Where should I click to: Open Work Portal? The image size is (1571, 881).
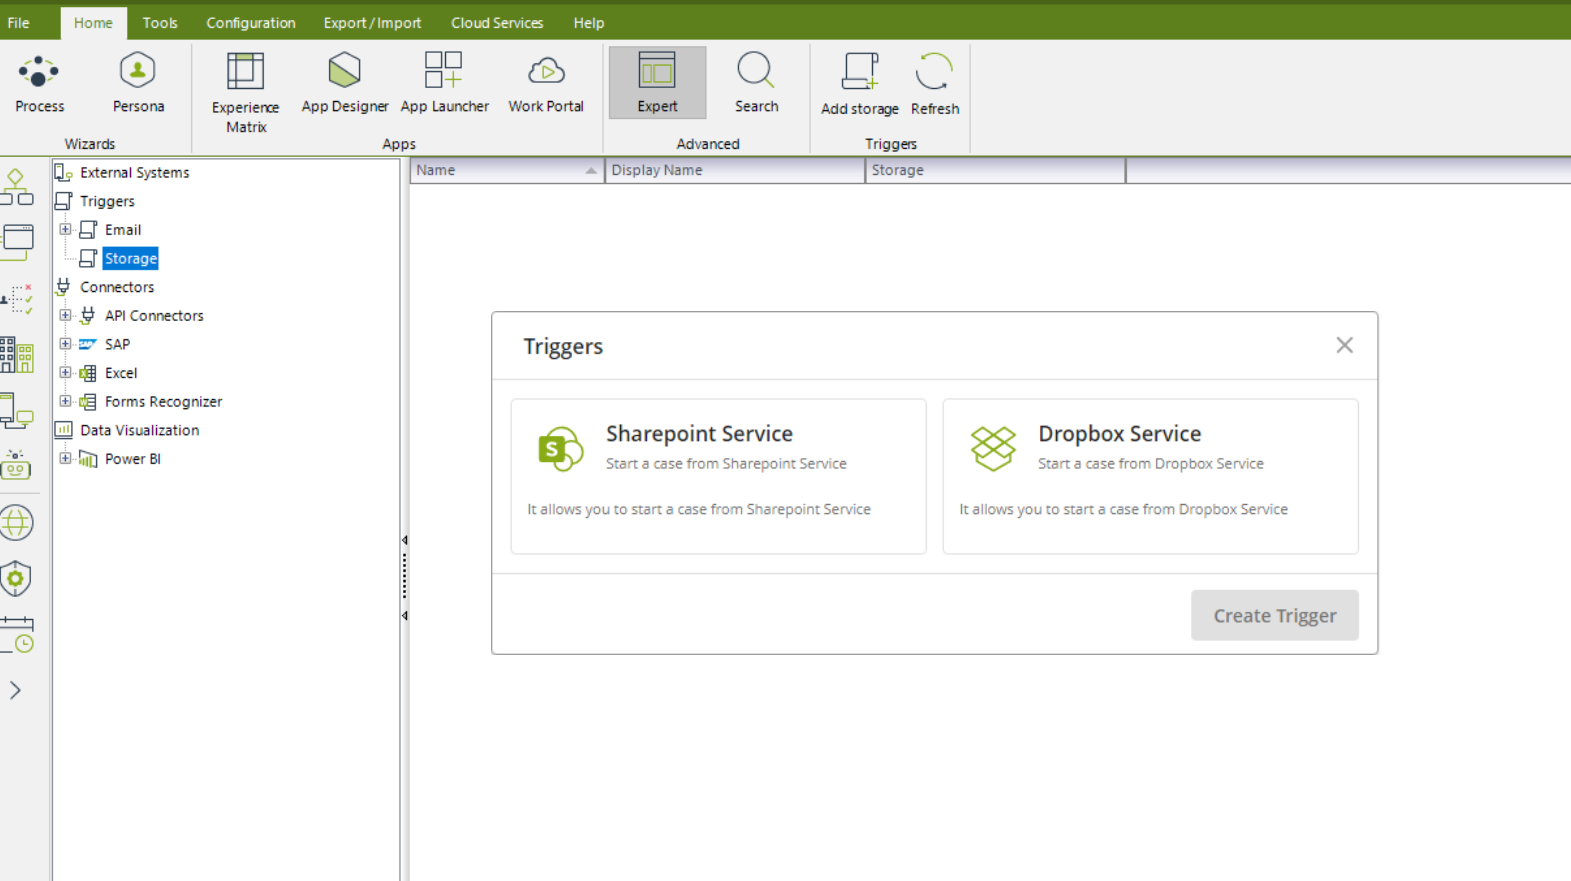[545, 83]
